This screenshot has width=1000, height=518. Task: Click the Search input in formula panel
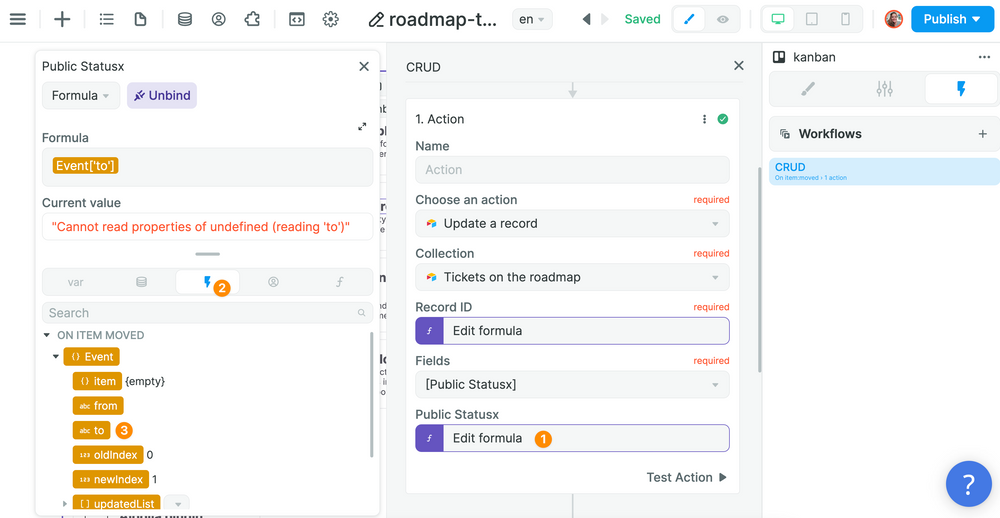pos(200,313)
